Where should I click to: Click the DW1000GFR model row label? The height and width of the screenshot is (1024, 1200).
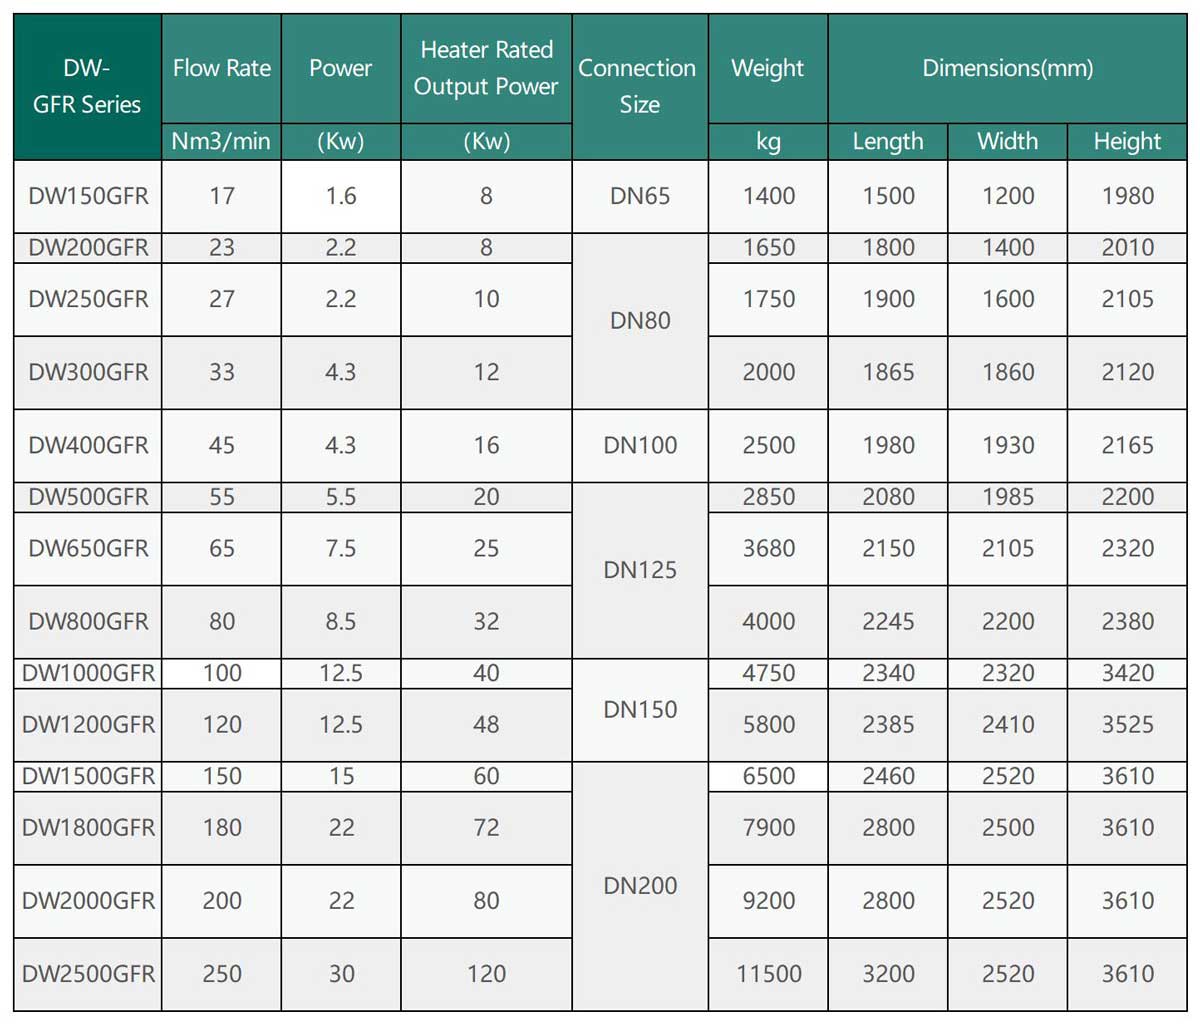pos(85,673)
